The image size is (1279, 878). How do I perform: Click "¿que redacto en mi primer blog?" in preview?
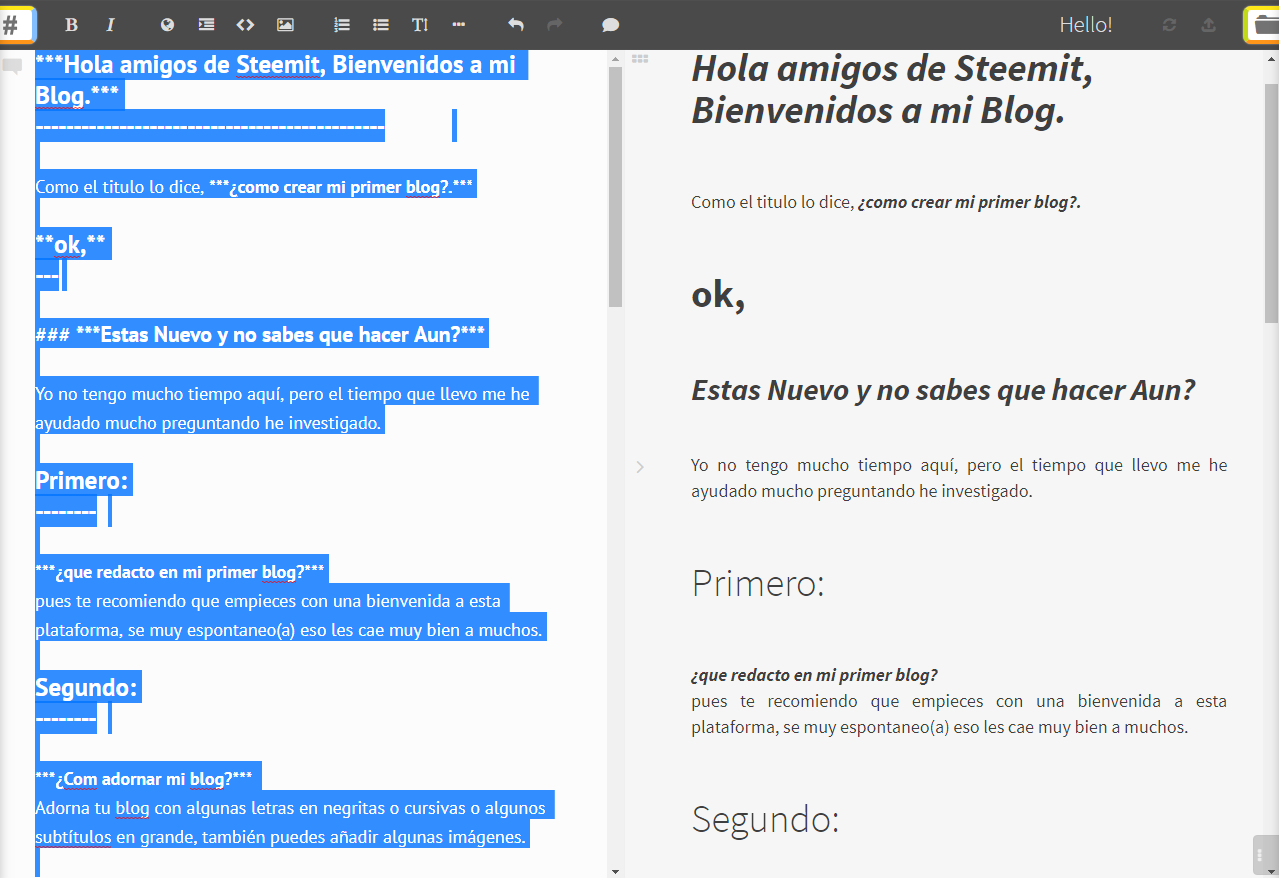coord(815,675)
